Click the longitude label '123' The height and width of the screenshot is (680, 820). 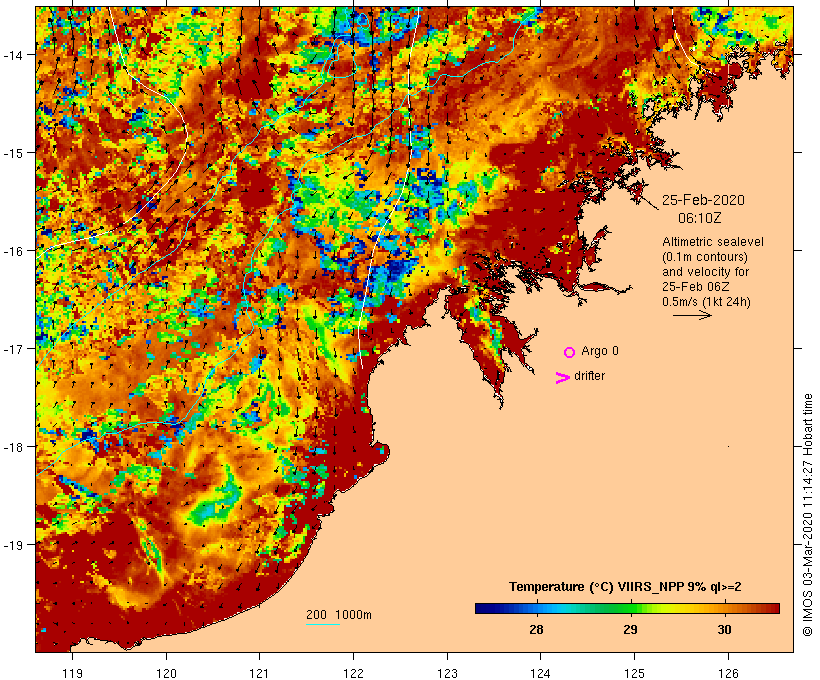[x=447, y=673]
